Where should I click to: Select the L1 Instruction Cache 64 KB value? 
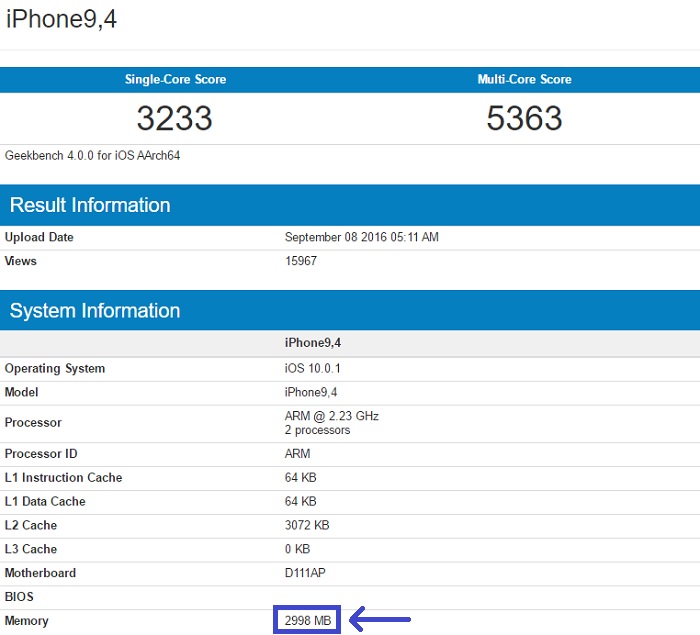click(x=300, y=477)
